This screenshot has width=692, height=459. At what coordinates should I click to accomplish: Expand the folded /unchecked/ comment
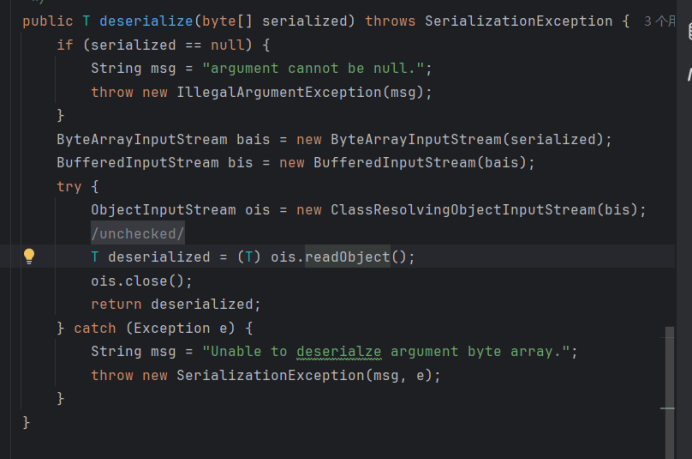point(138,233)
